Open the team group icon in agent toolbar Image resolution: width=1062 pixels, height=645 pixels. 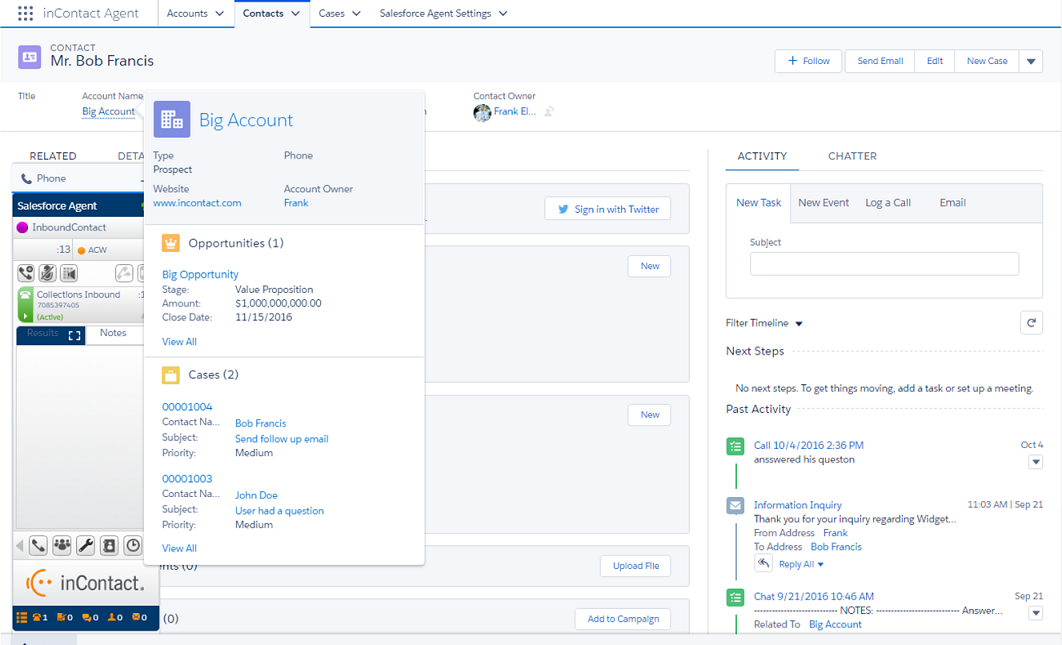(x=62, y=545)
